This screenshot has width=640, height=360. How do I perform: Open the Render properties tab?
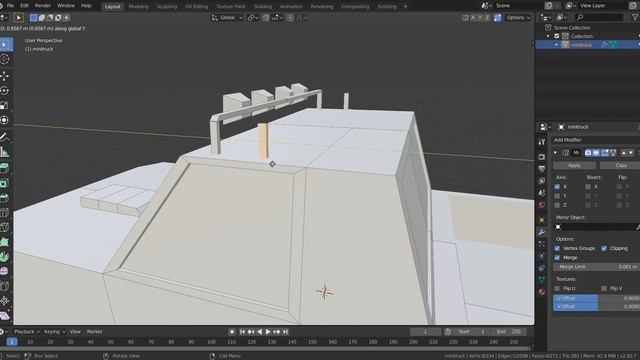pyautogui.click(x=542, y=157)
